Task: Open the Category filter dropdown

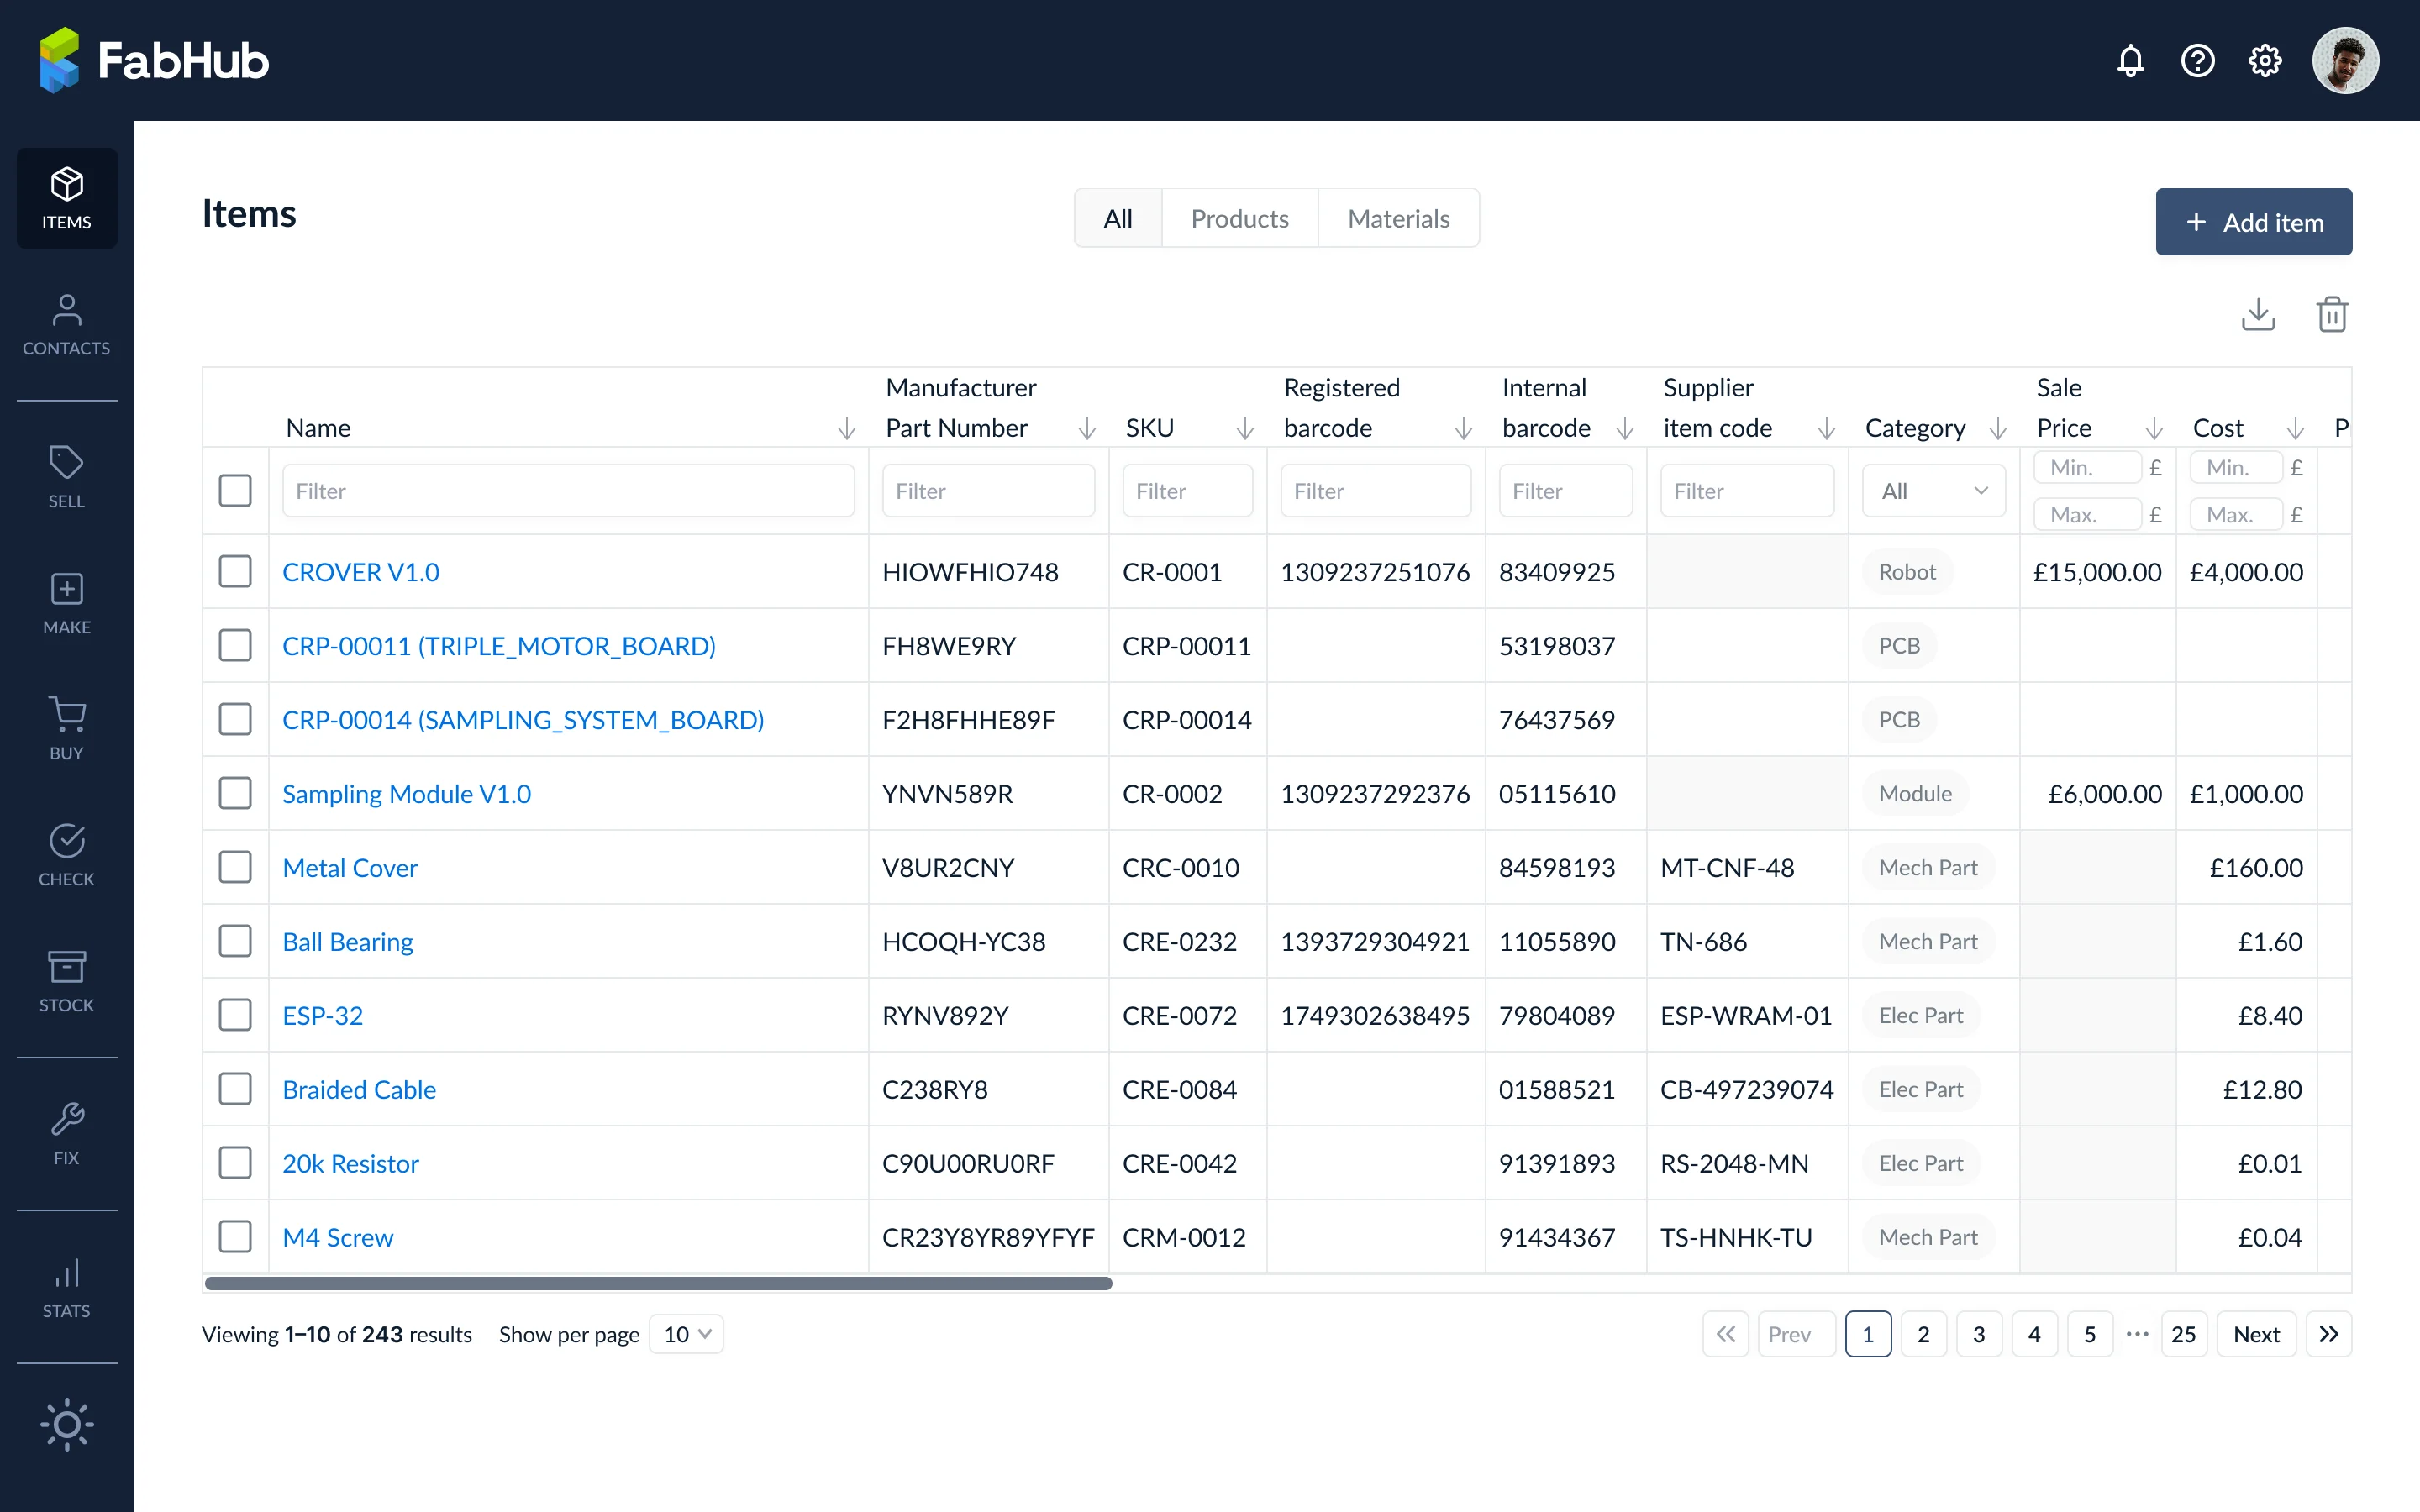Action: tap(1934, 491)
